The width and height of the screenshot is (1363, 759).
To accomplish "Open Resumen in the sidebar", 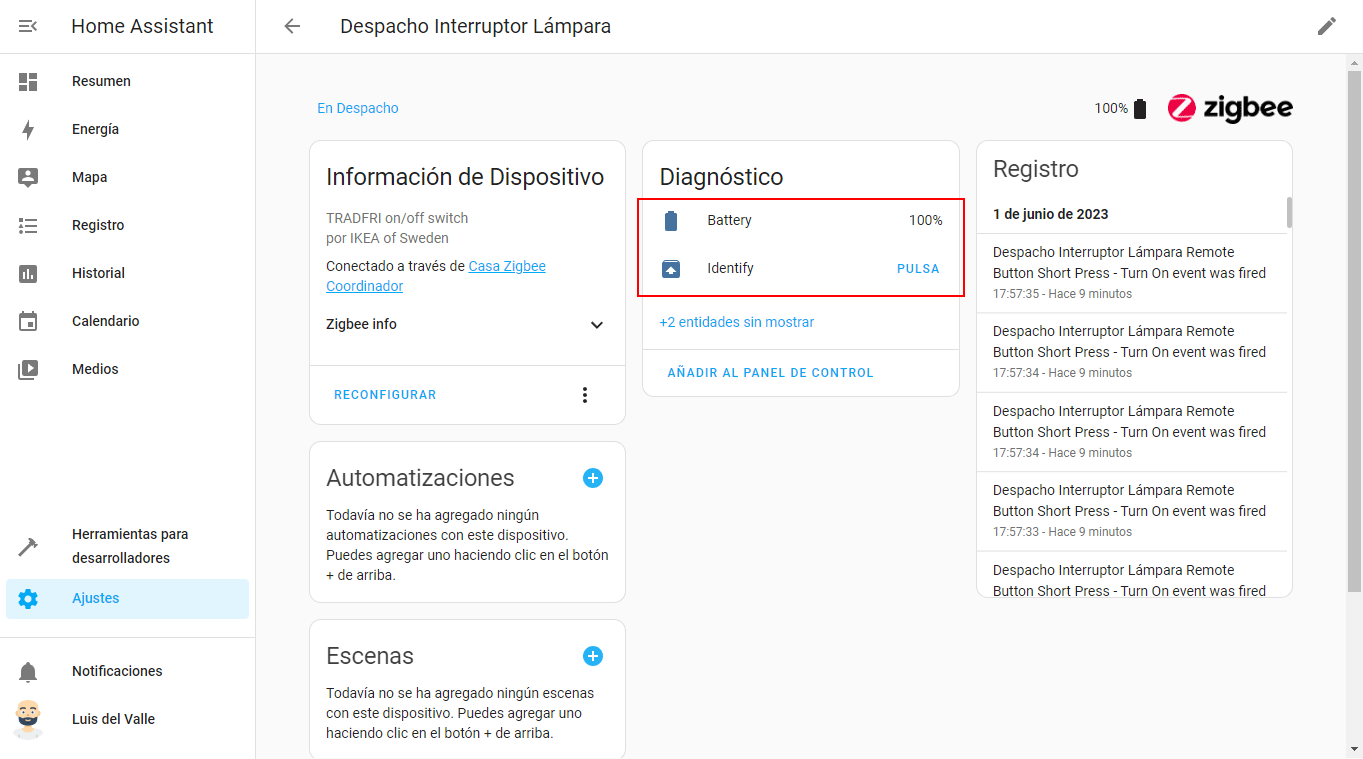I will pyautogui.click(x=101, y=81).
